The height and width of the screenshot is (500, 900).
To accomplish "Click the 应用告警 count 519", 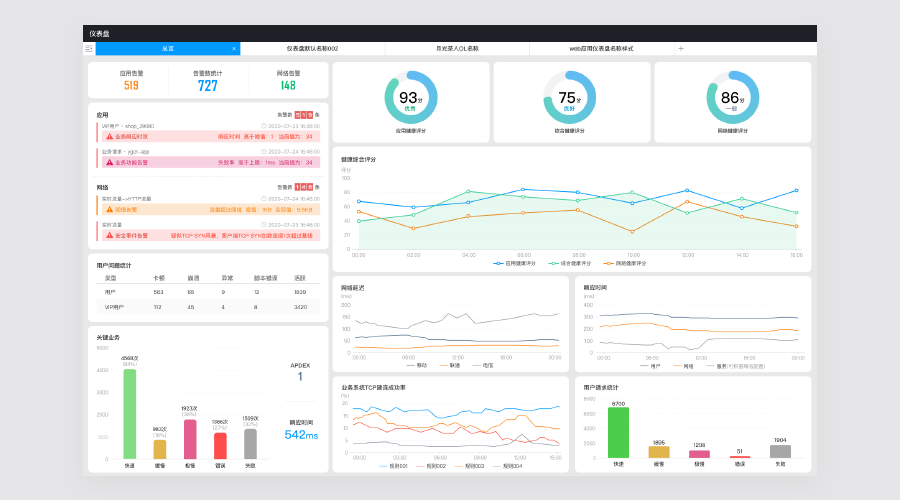I will click(131, 86).
